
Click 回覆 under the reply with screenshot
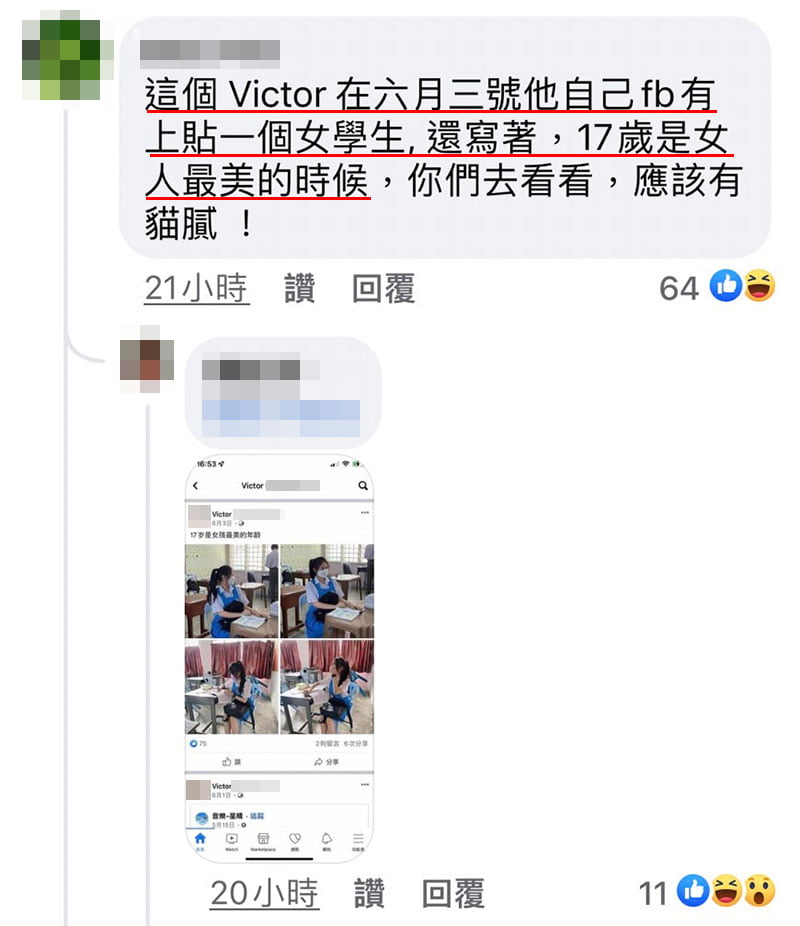[x=453, y=893]
